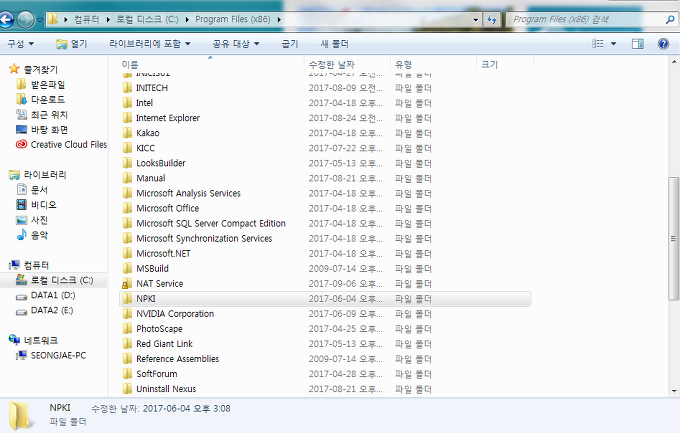Viewport: 680px width, 433px height.
Task: Open the 라이브러리에 포함 menu
Action: tap(150, 44)
